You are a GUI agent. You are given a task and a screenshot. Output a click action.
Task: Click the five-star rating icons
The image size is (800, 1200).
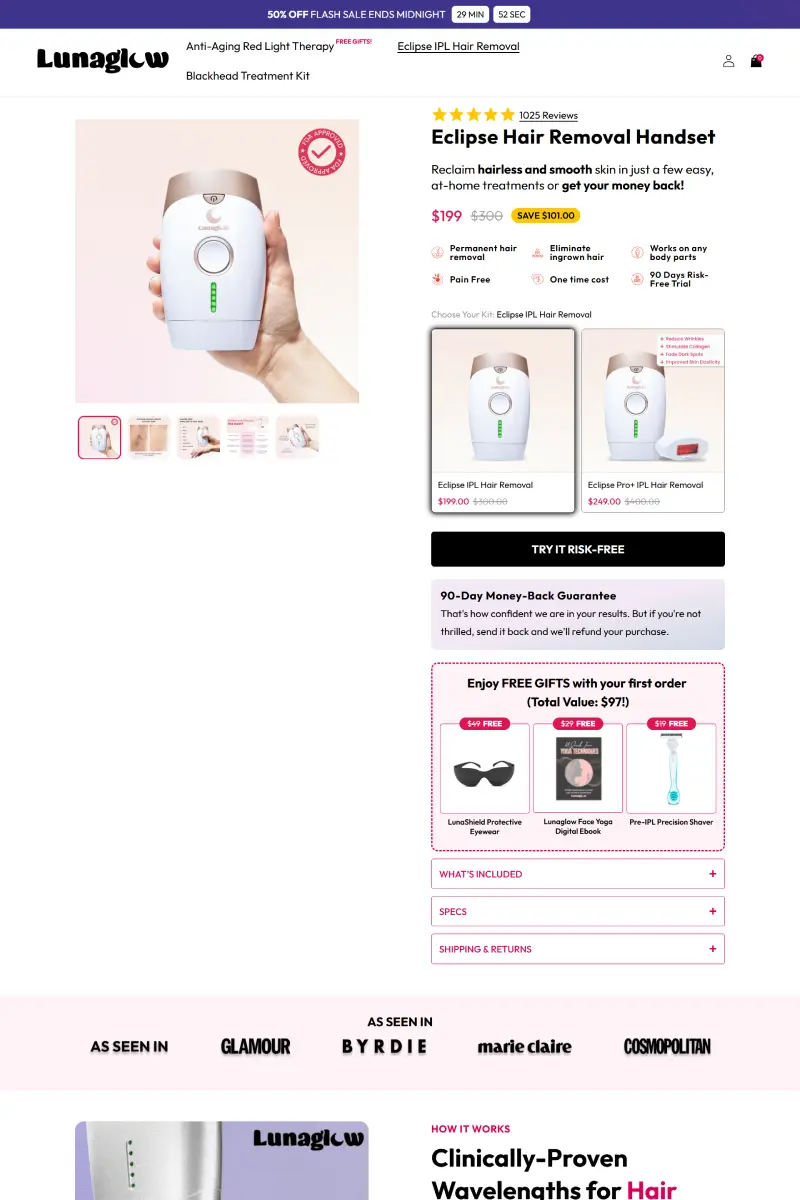pos(473,115)
